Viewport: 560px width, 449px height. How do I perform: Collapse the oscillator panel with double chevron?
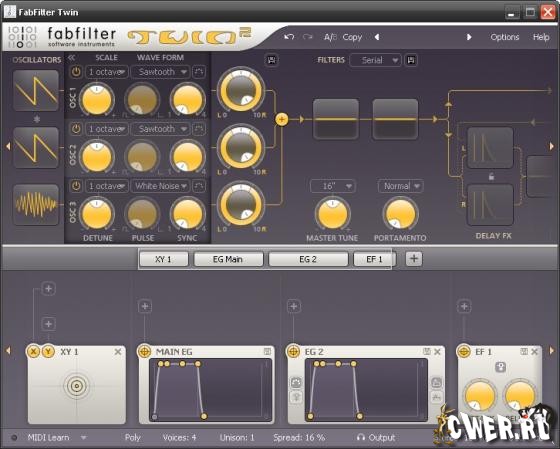pos(71,58)
